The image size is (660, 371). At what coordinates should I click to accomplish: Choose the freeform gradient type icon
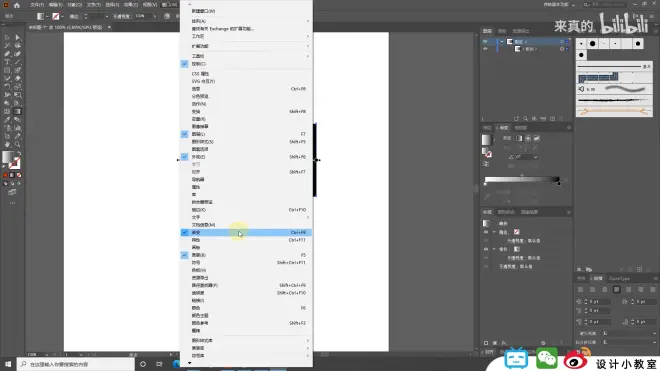[x=537, y=139]
